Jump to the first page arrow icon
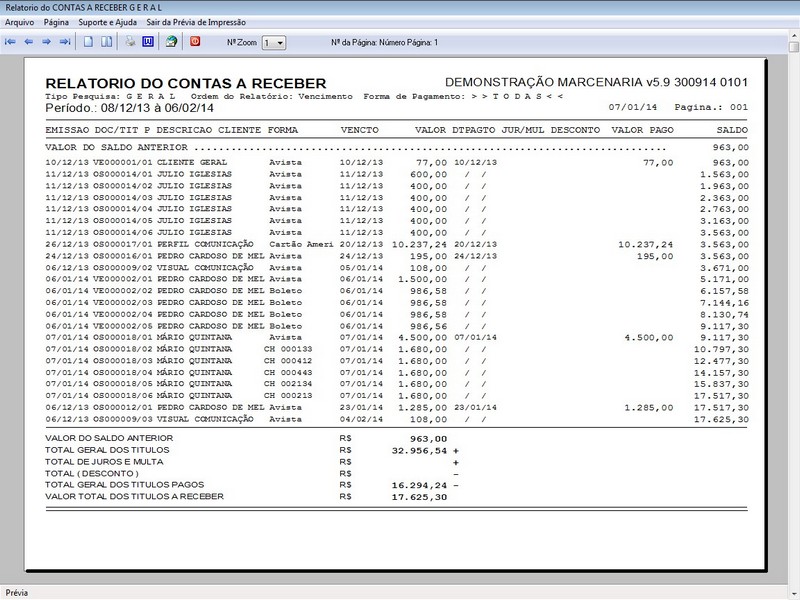The width and height of the screenshot is (800, 600). 12,41
